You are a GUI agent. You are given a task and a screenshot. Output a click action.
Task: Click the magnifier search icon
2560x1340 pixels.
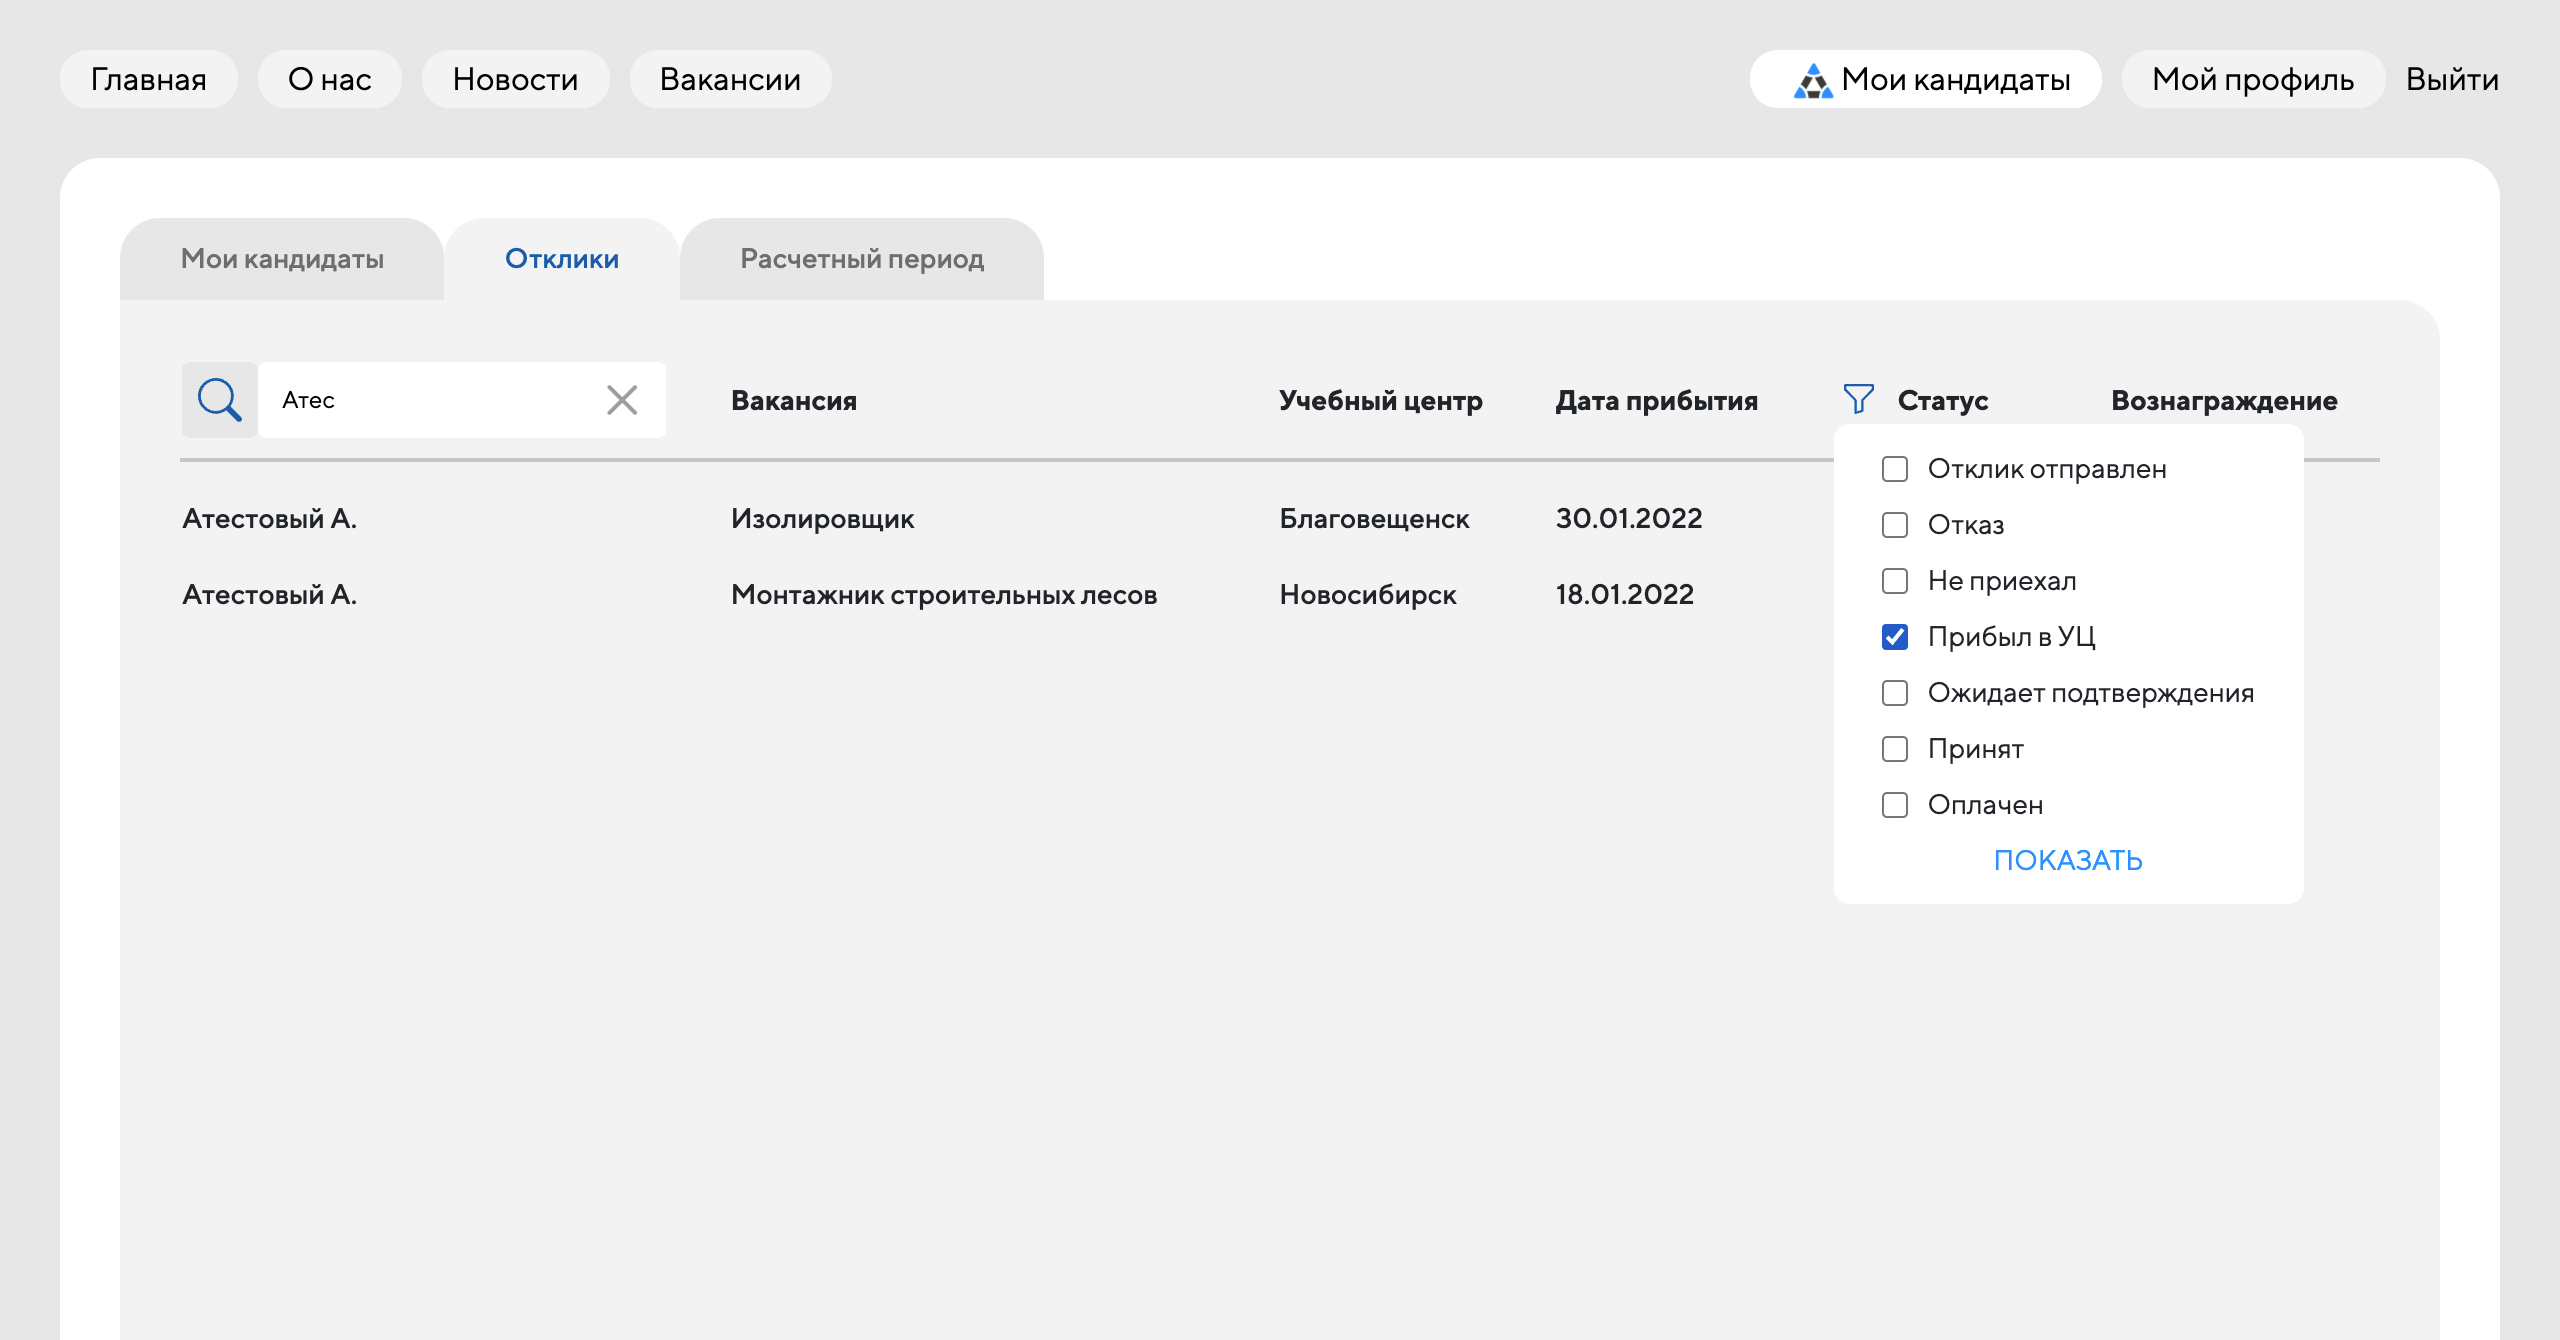pos(219,400)
